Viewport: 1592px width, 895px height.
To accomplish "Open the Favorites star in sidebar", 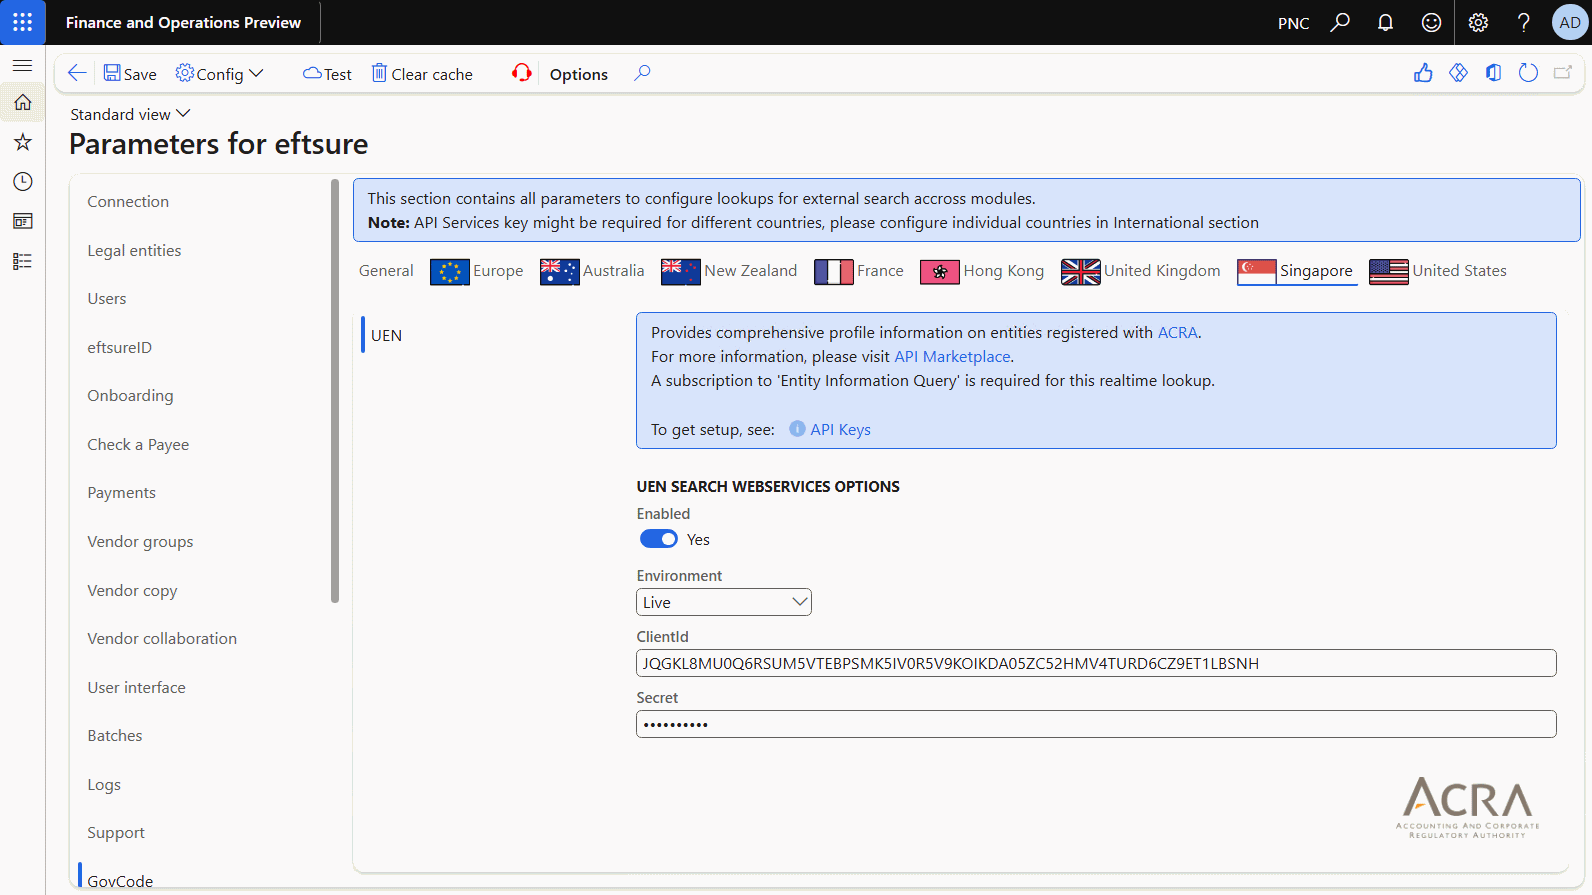I will (x=22, y=142).
